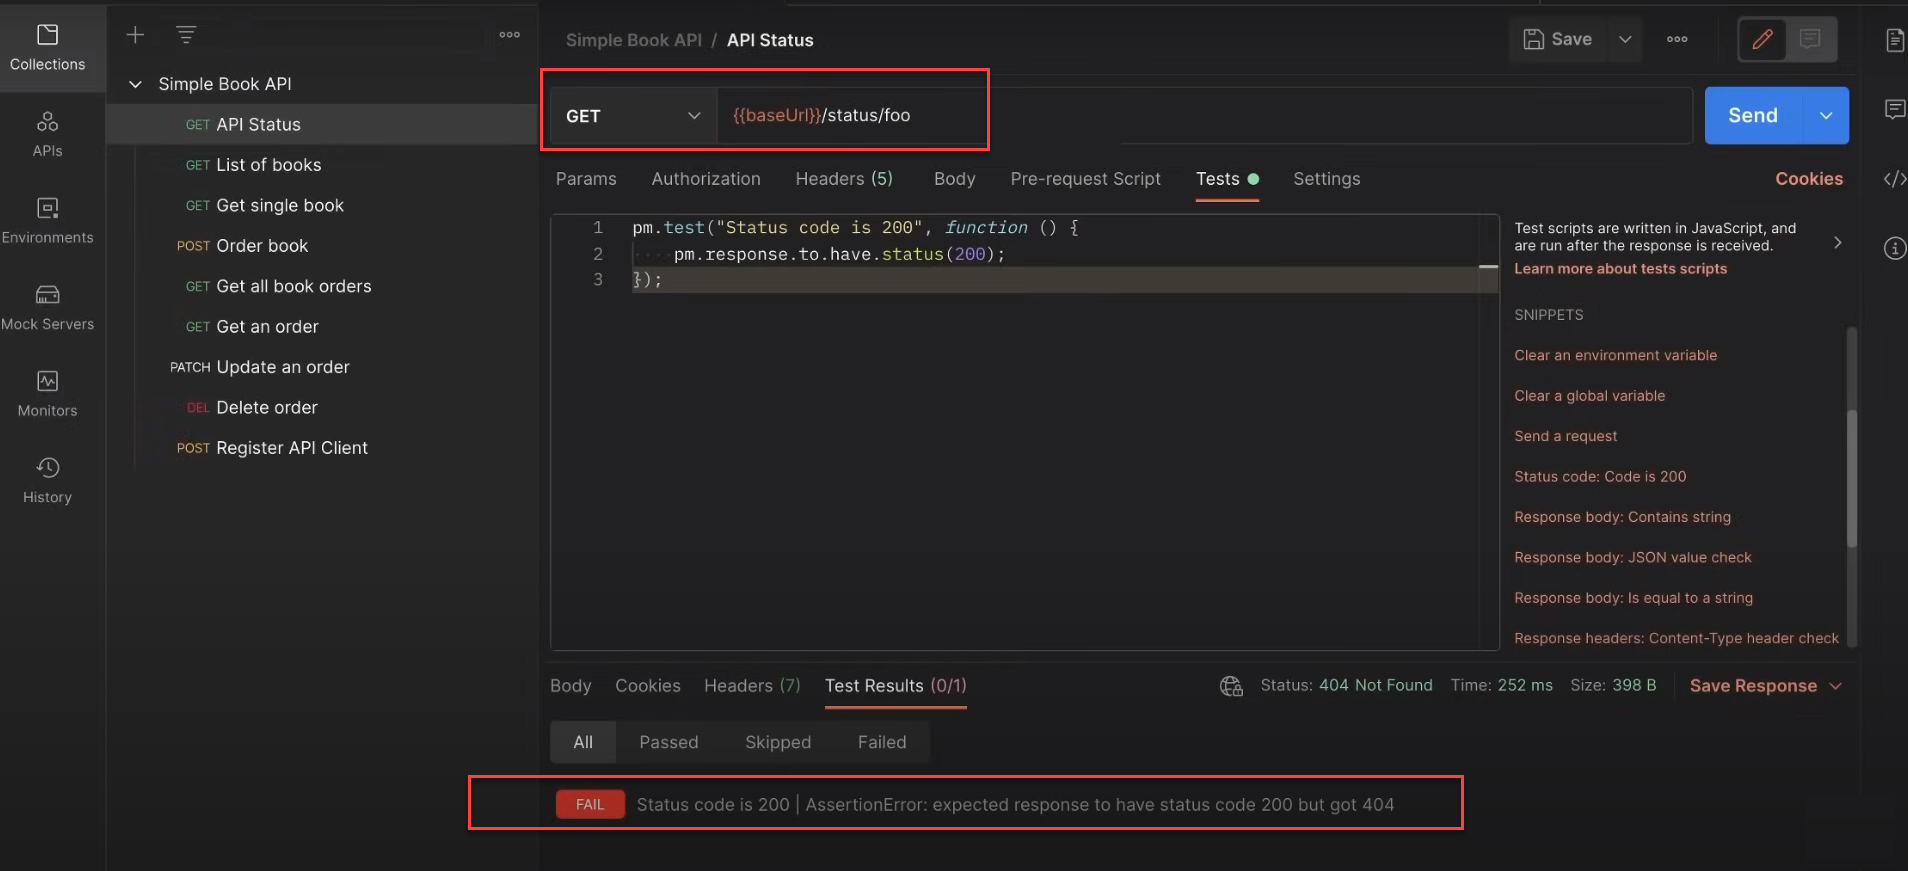Open the request info pane
1908x871 pixels.
pyautogui.click(x=1894, y=248)
